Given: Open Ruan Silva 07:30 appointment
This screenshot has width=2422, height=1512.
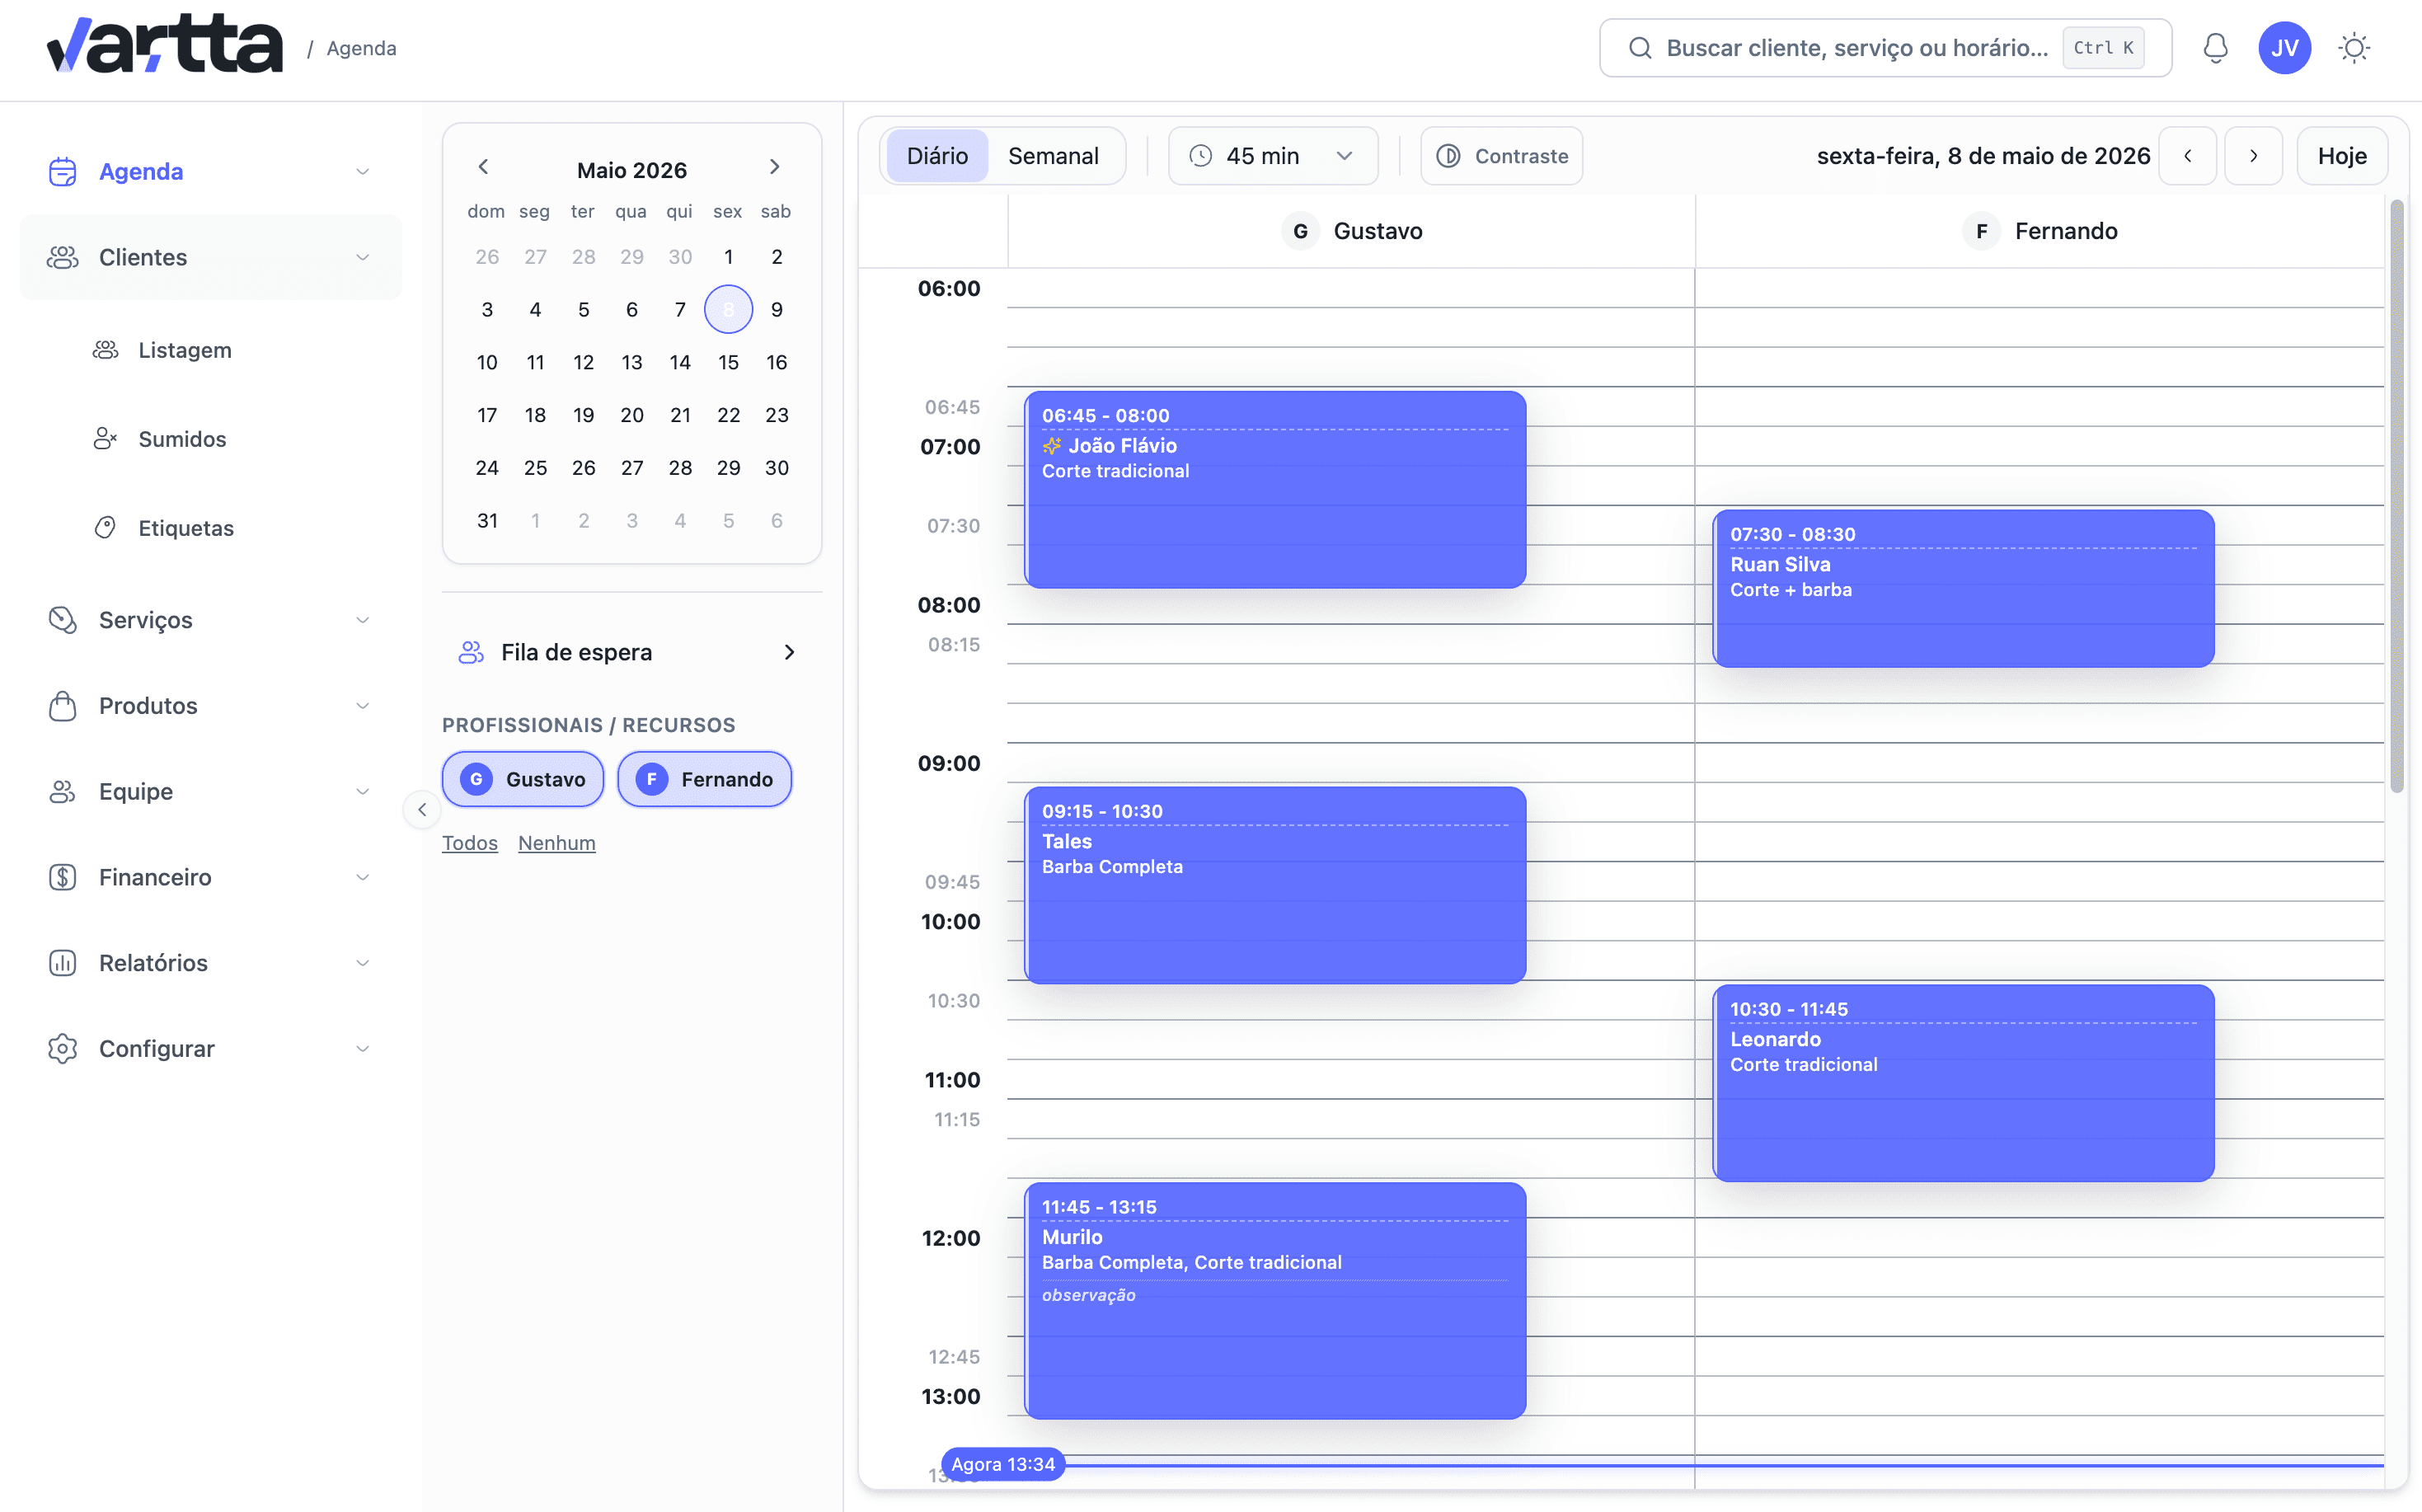Looking at the screenshot, I should coord(1963,589).
